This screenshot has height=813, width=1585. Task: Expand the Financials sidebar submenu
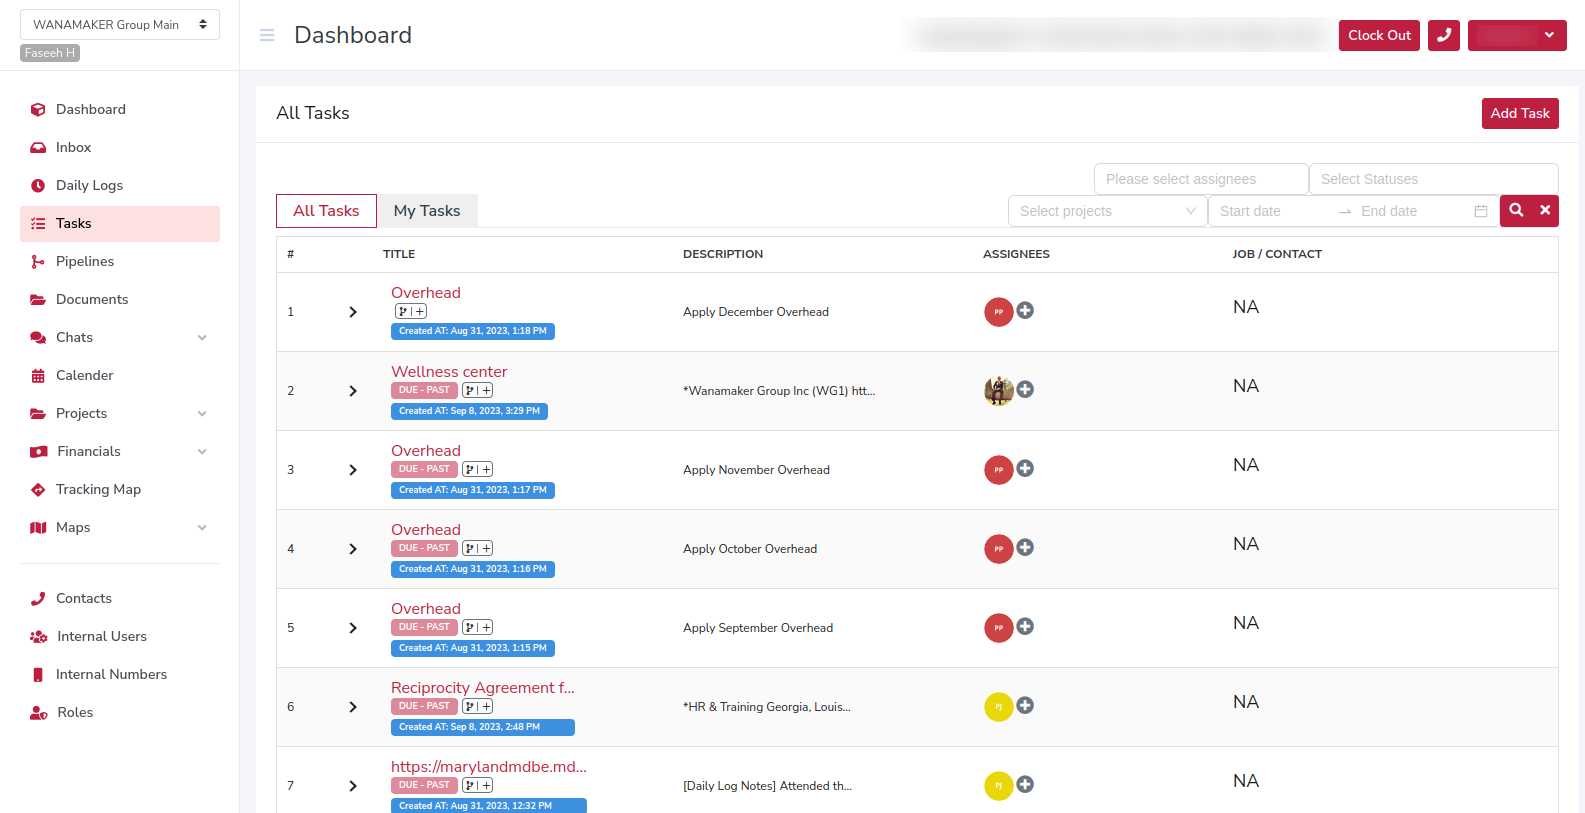(x=202, y=452)
